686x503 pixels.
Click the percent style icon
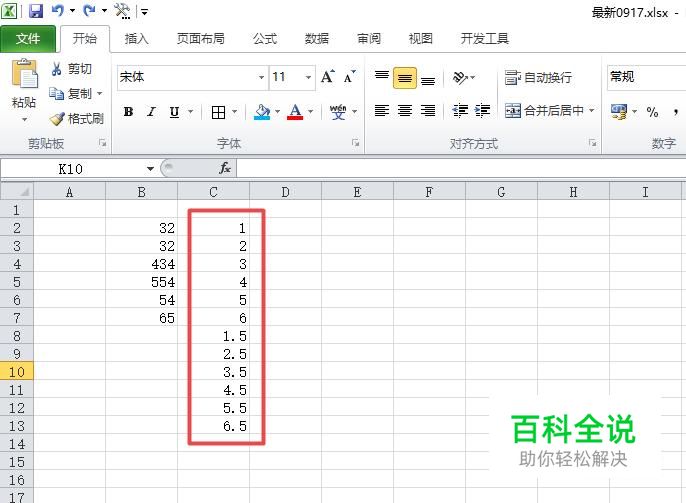click(x=652, y=112)
